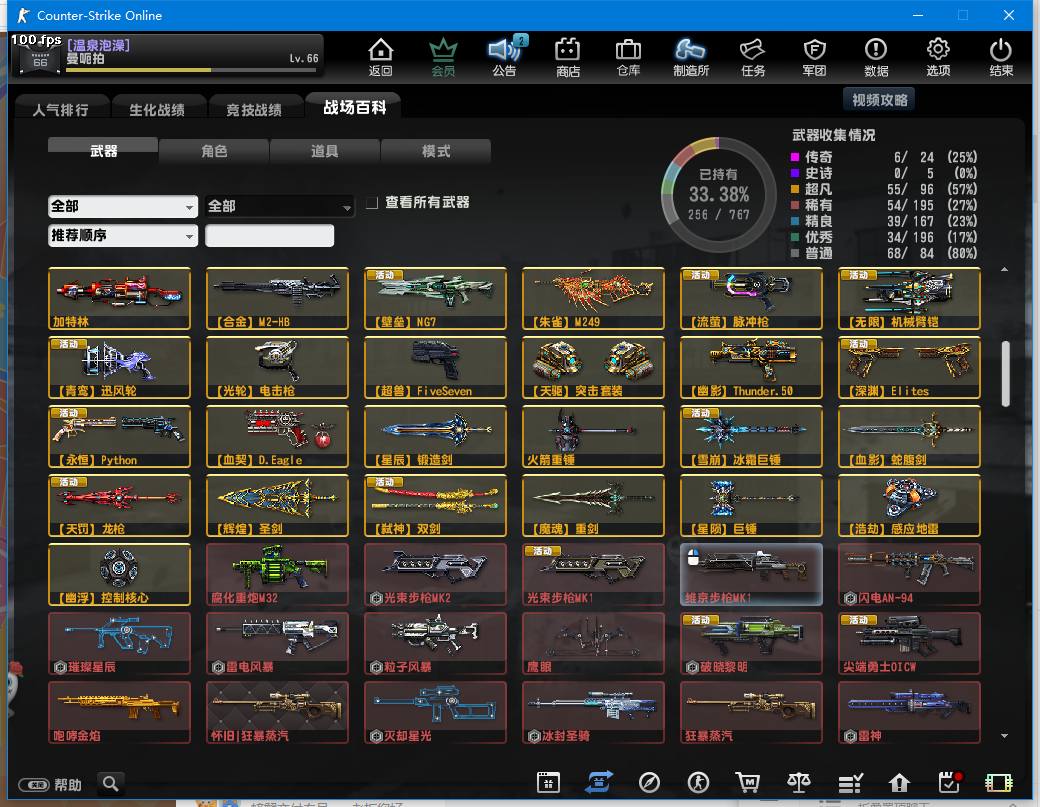Open the 数据 data icon
The height and width of the screenshot is (807, 1040).
tap(876, 57)
